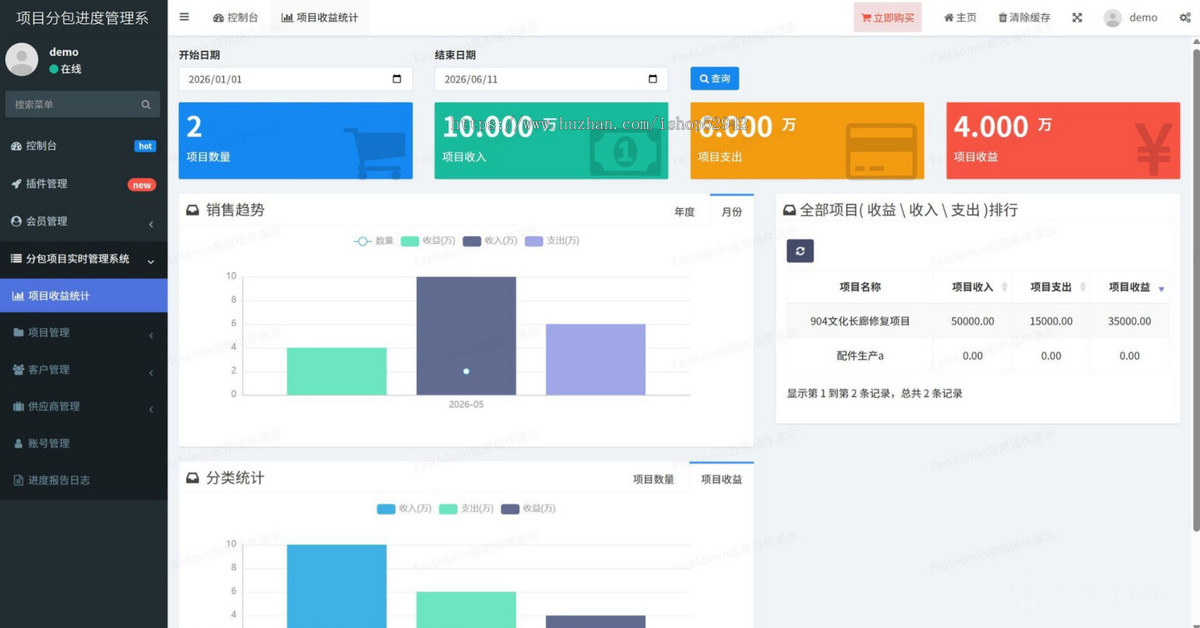The width and height of the screenshot is (1200, 628).
Task: Toggle fullscreen mode icon
Action: (x=1077, y=17)
